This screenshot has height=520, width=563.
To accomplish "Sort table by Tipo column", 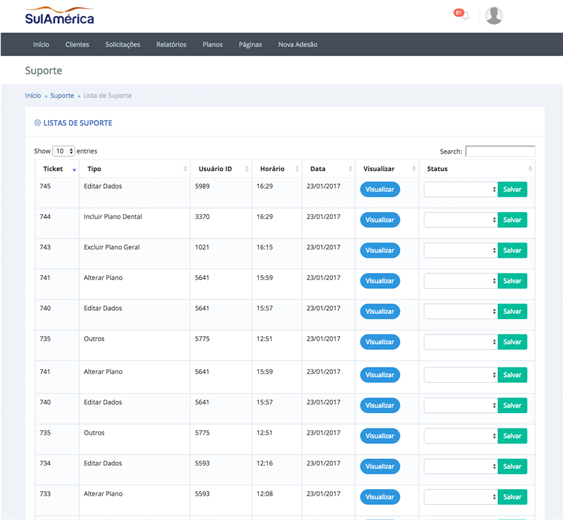I will point(135,169).
